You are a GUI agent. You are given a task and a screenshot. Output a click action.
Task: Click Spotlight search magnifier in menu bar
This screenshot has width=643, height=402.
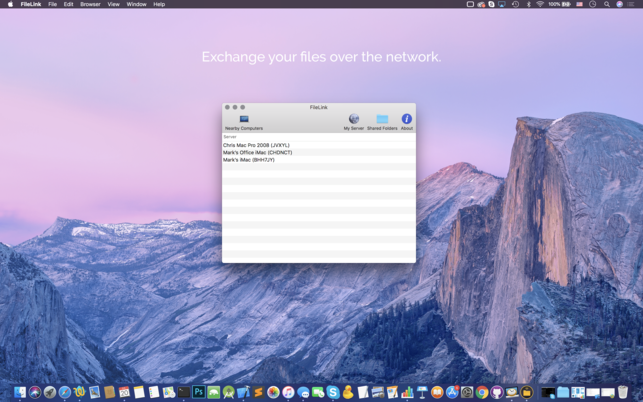606,4
